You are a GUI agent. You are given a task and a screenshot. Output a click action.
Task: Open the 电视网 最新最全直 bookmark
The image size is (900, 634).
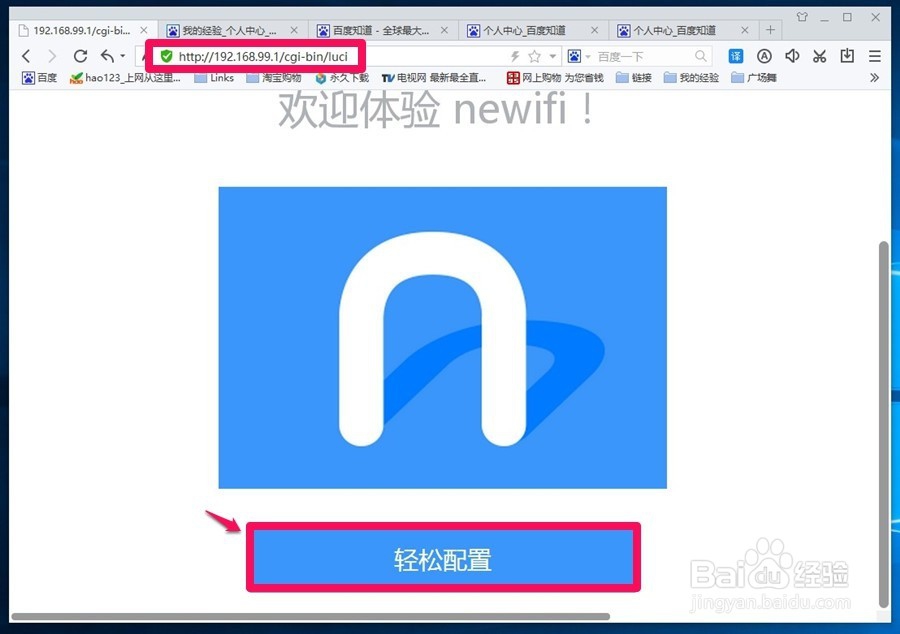434,78
